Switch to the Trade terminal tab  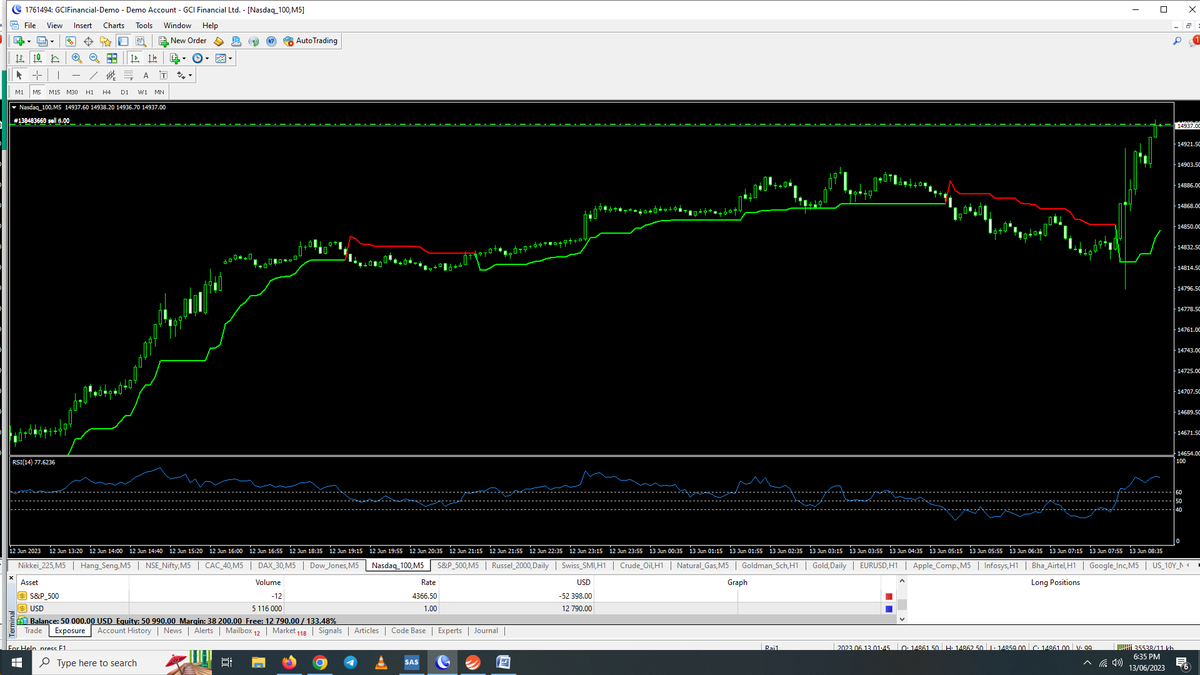(33, 631)
